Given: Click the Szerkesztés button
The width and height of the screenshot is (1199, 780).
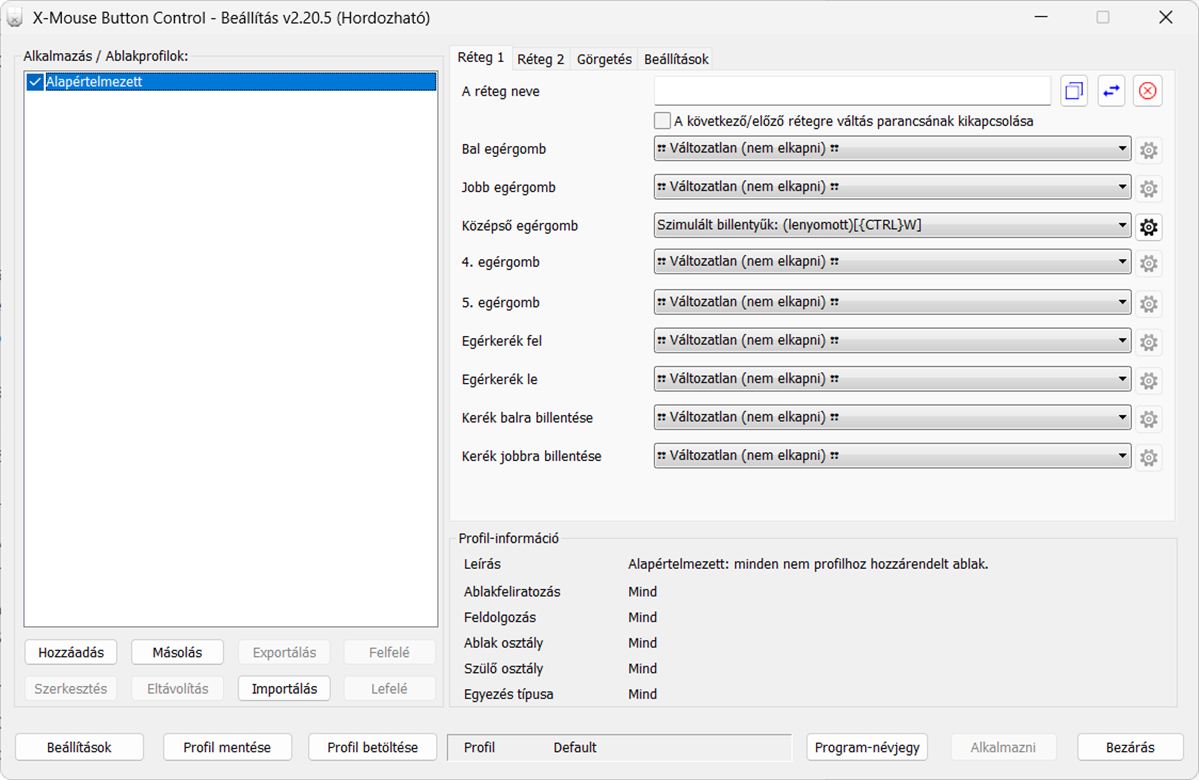Looking at the screenshot, I should (70, 688).
